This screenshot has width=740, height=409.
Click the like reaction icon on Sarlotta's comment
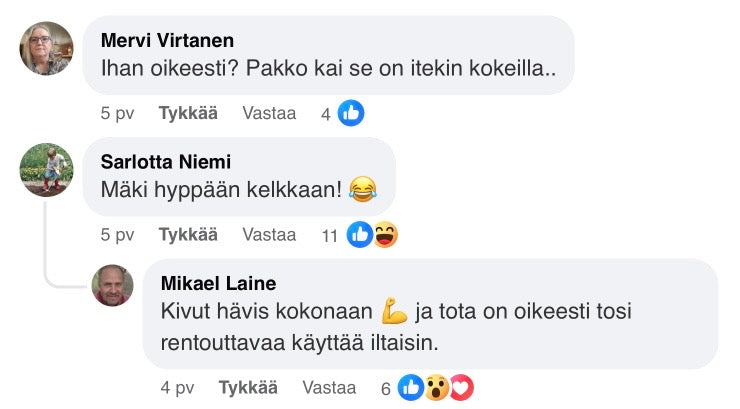point(360,236)
